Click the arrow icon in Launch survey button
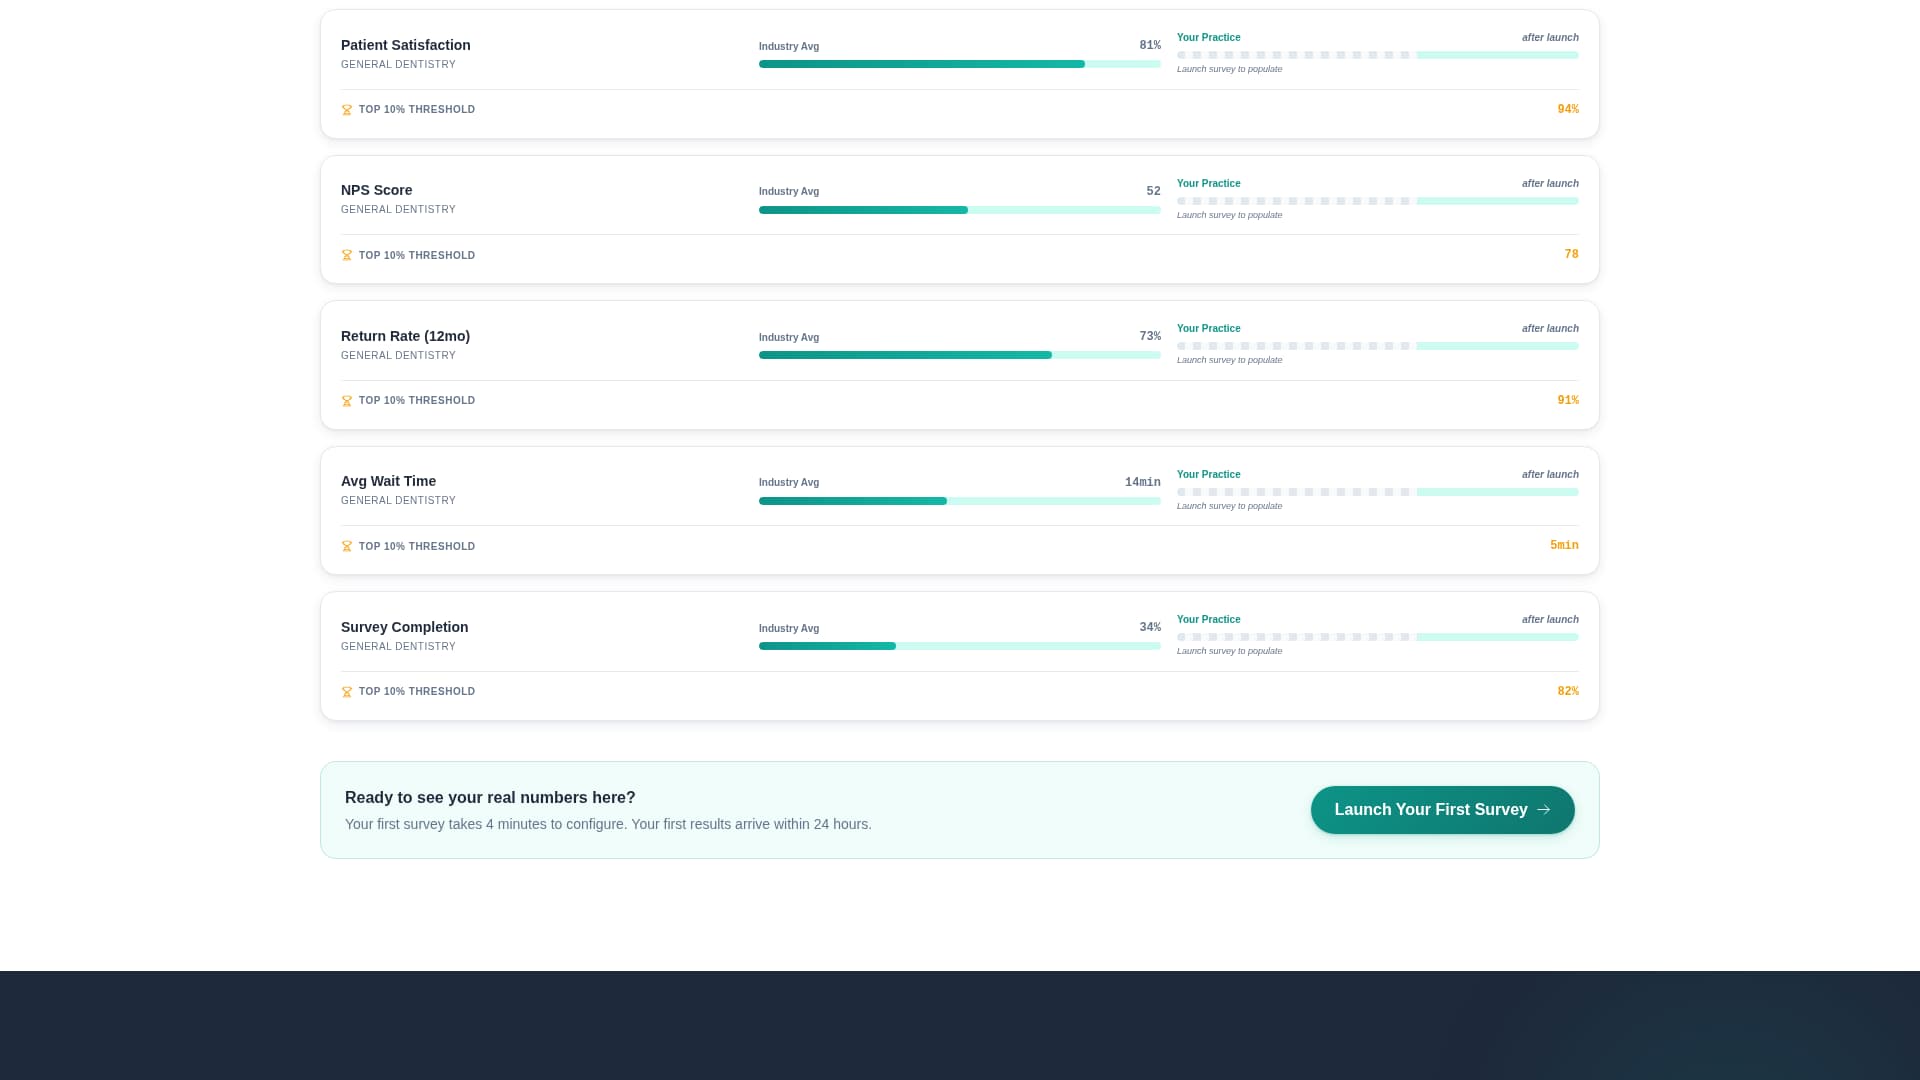Image resolution: width=1920 pixels, height=1080 pixels. pyautogui.click(x=1543, y=810)
